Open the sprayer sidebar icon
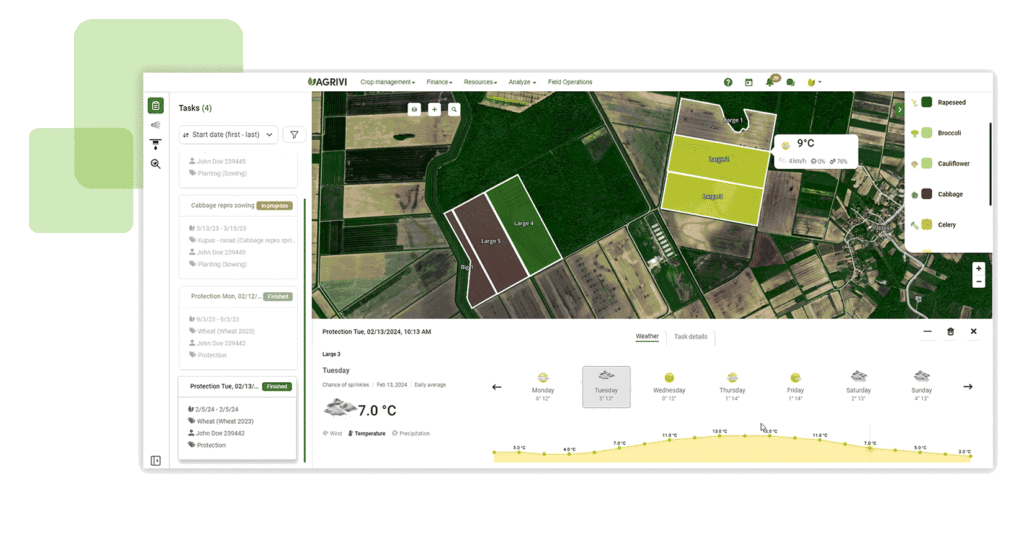 155,144
